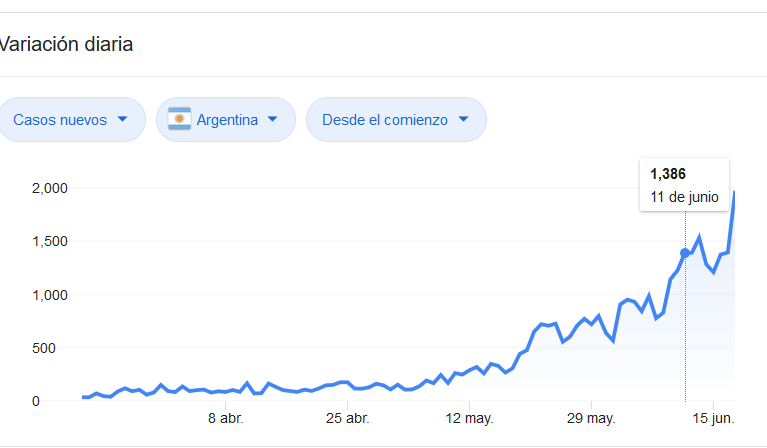Image resolution: width=767 pixels, height=448 pixels.
Task: Click the 15 jun. axis label
Action: click(x=715, y=418)
